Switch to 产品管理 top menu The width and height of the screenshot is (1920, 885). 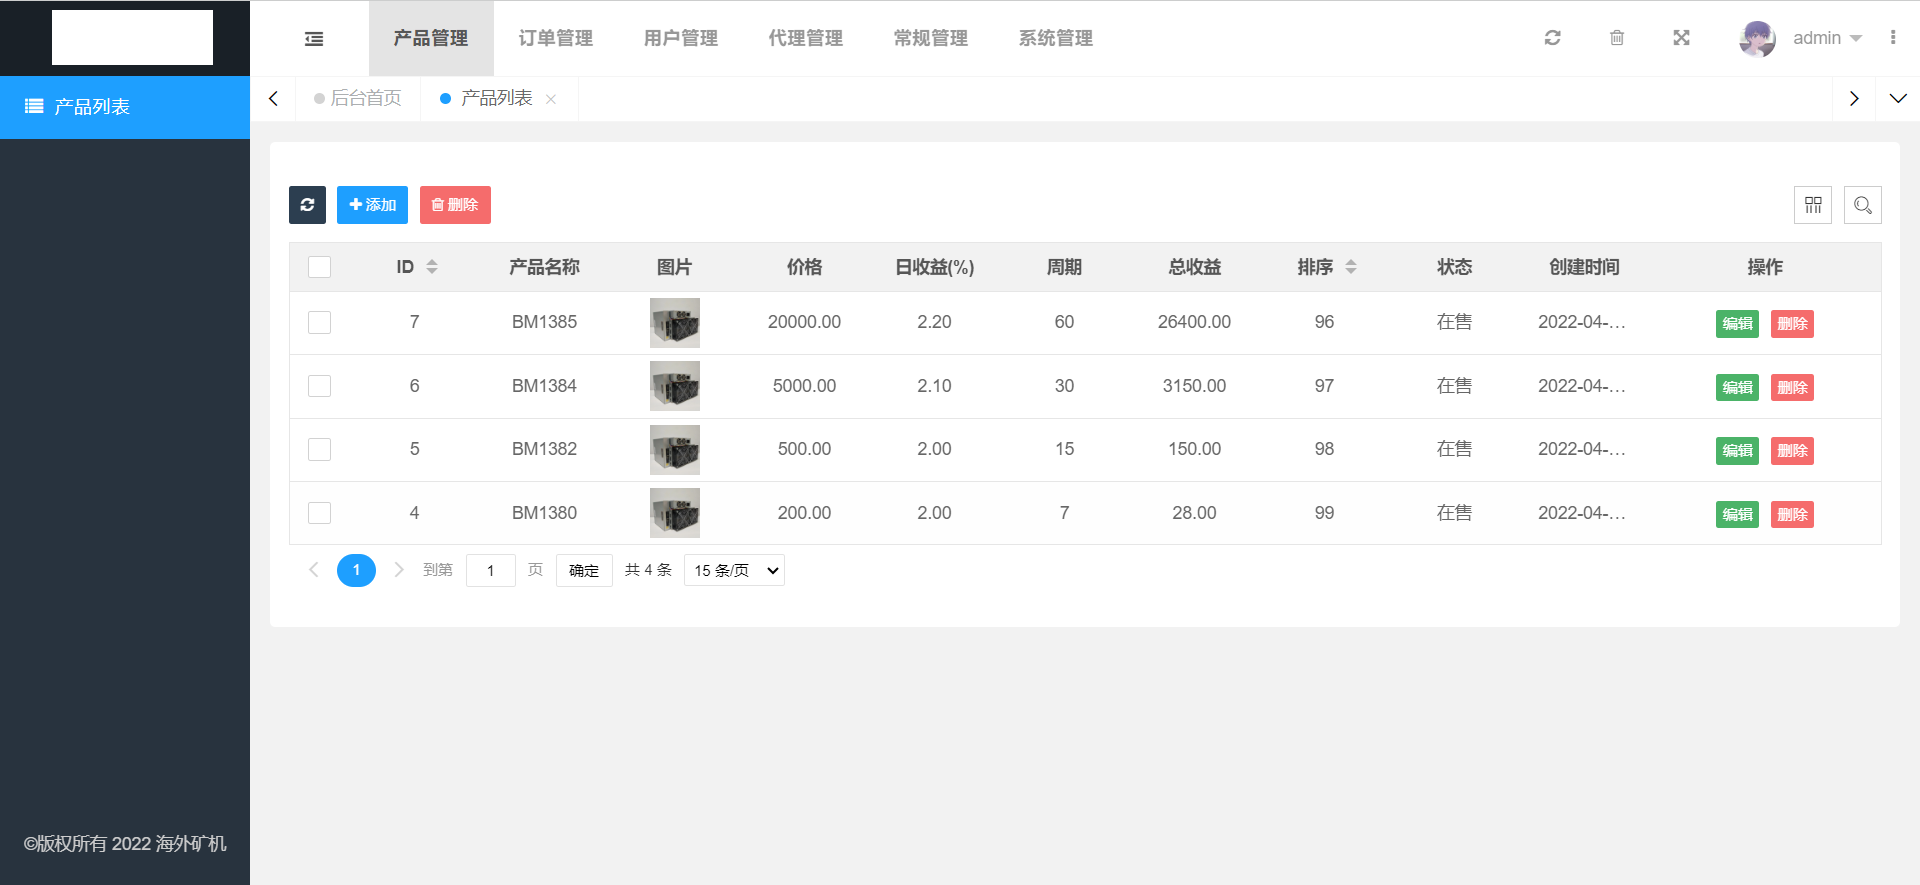tap(431, 38)
